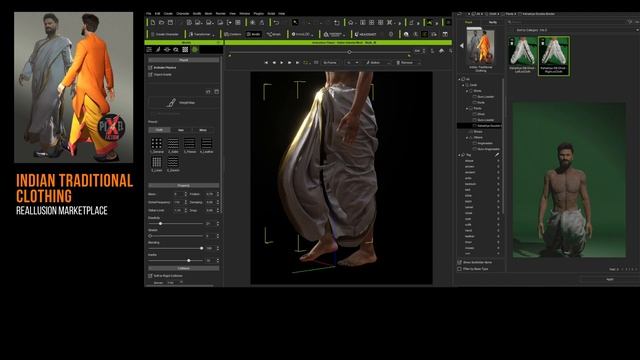Viewport: 640px width, 360px height.
Task: Select the left dhoti cloth thumbnail
Action: 523,56
